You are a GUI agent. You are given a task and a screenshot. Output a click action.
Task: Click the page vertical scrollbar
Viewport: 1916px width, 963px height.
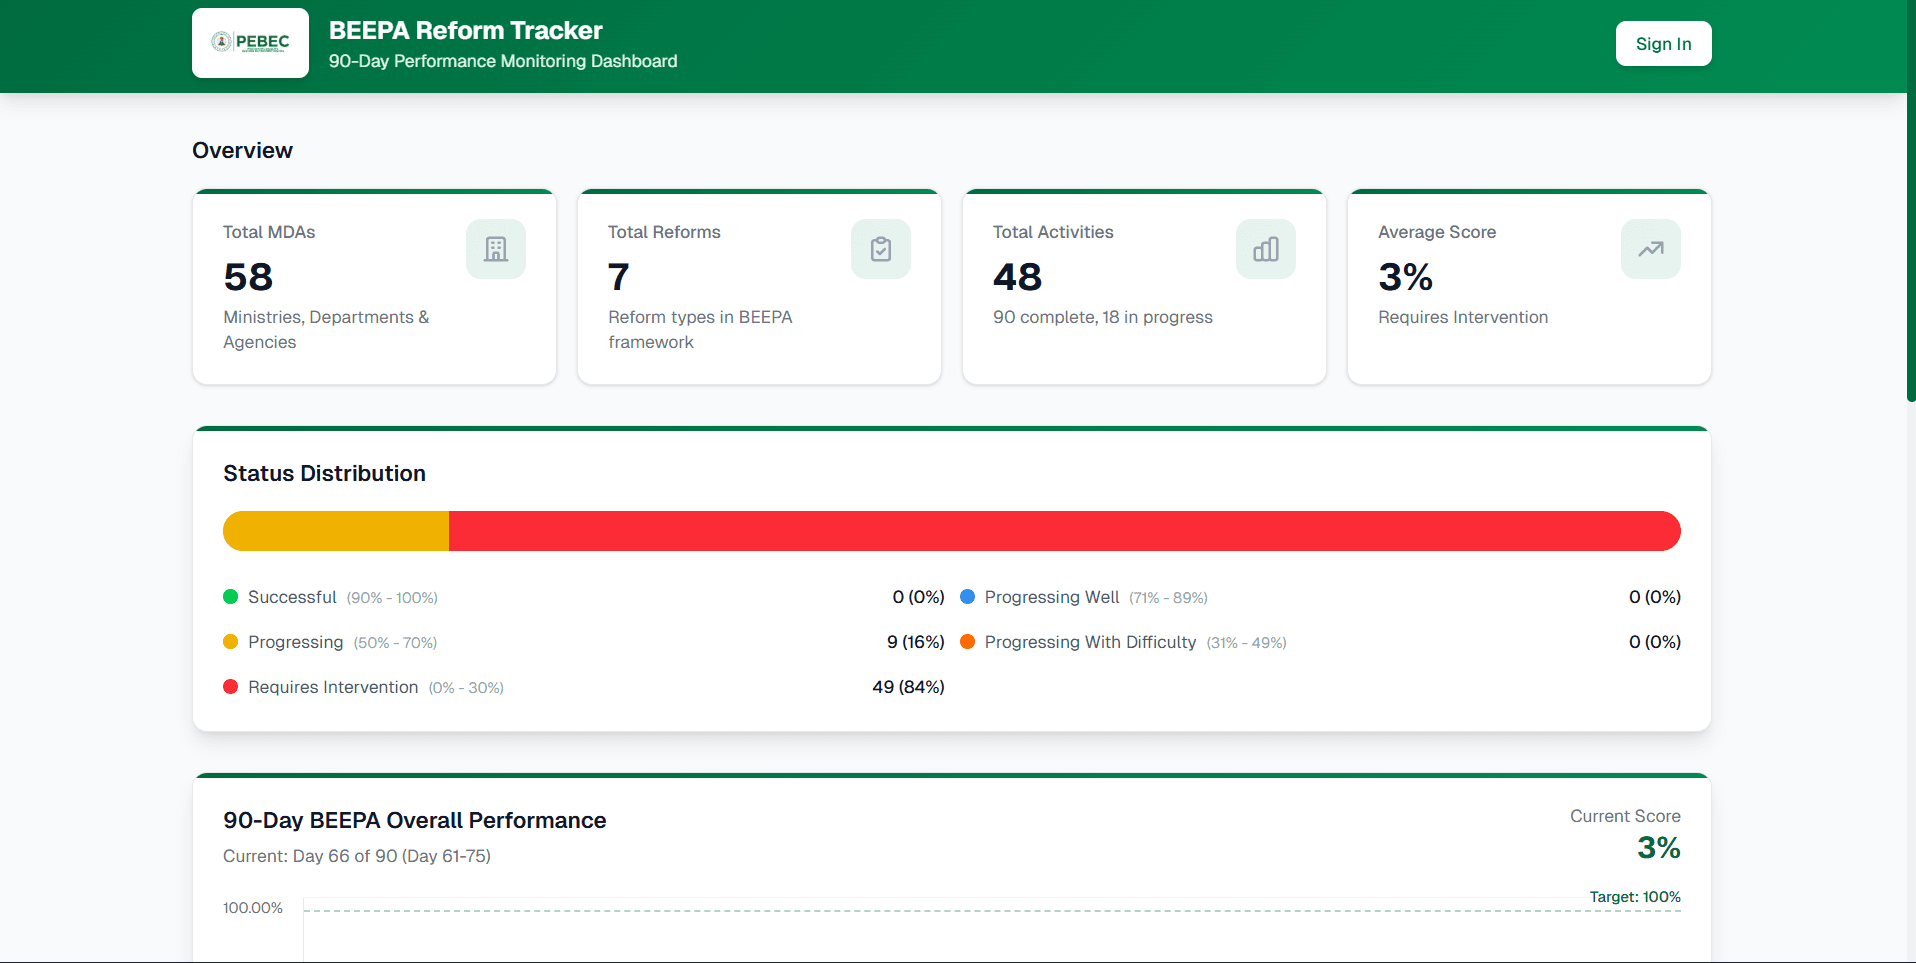tap(1911, 200)
